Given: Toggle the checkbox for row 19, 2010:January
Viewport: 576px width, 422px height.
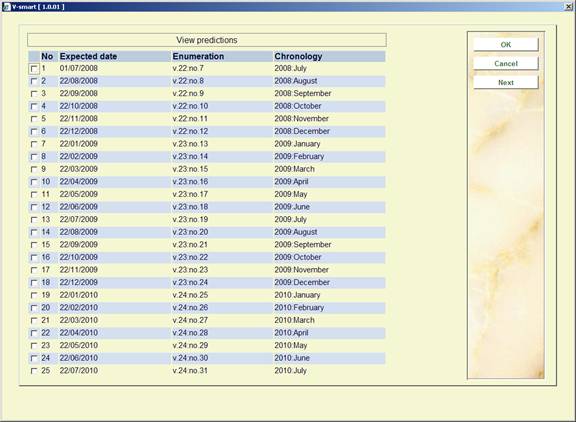Looking at the screenshot, I should pyautogui.click(x=34, y=295).
